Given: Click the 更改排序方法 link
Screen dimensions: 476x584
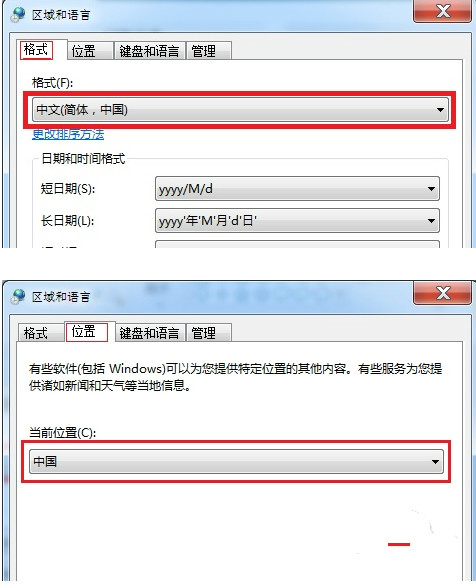Looking at the screenshot, I should [x=68, y=134].
